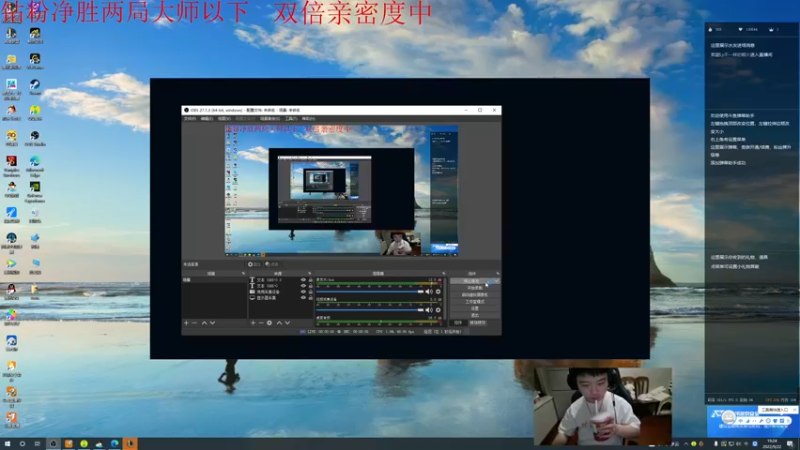The image size is (800, 450).
Task: Open the Windows Start menu
Action: point(7,444)
